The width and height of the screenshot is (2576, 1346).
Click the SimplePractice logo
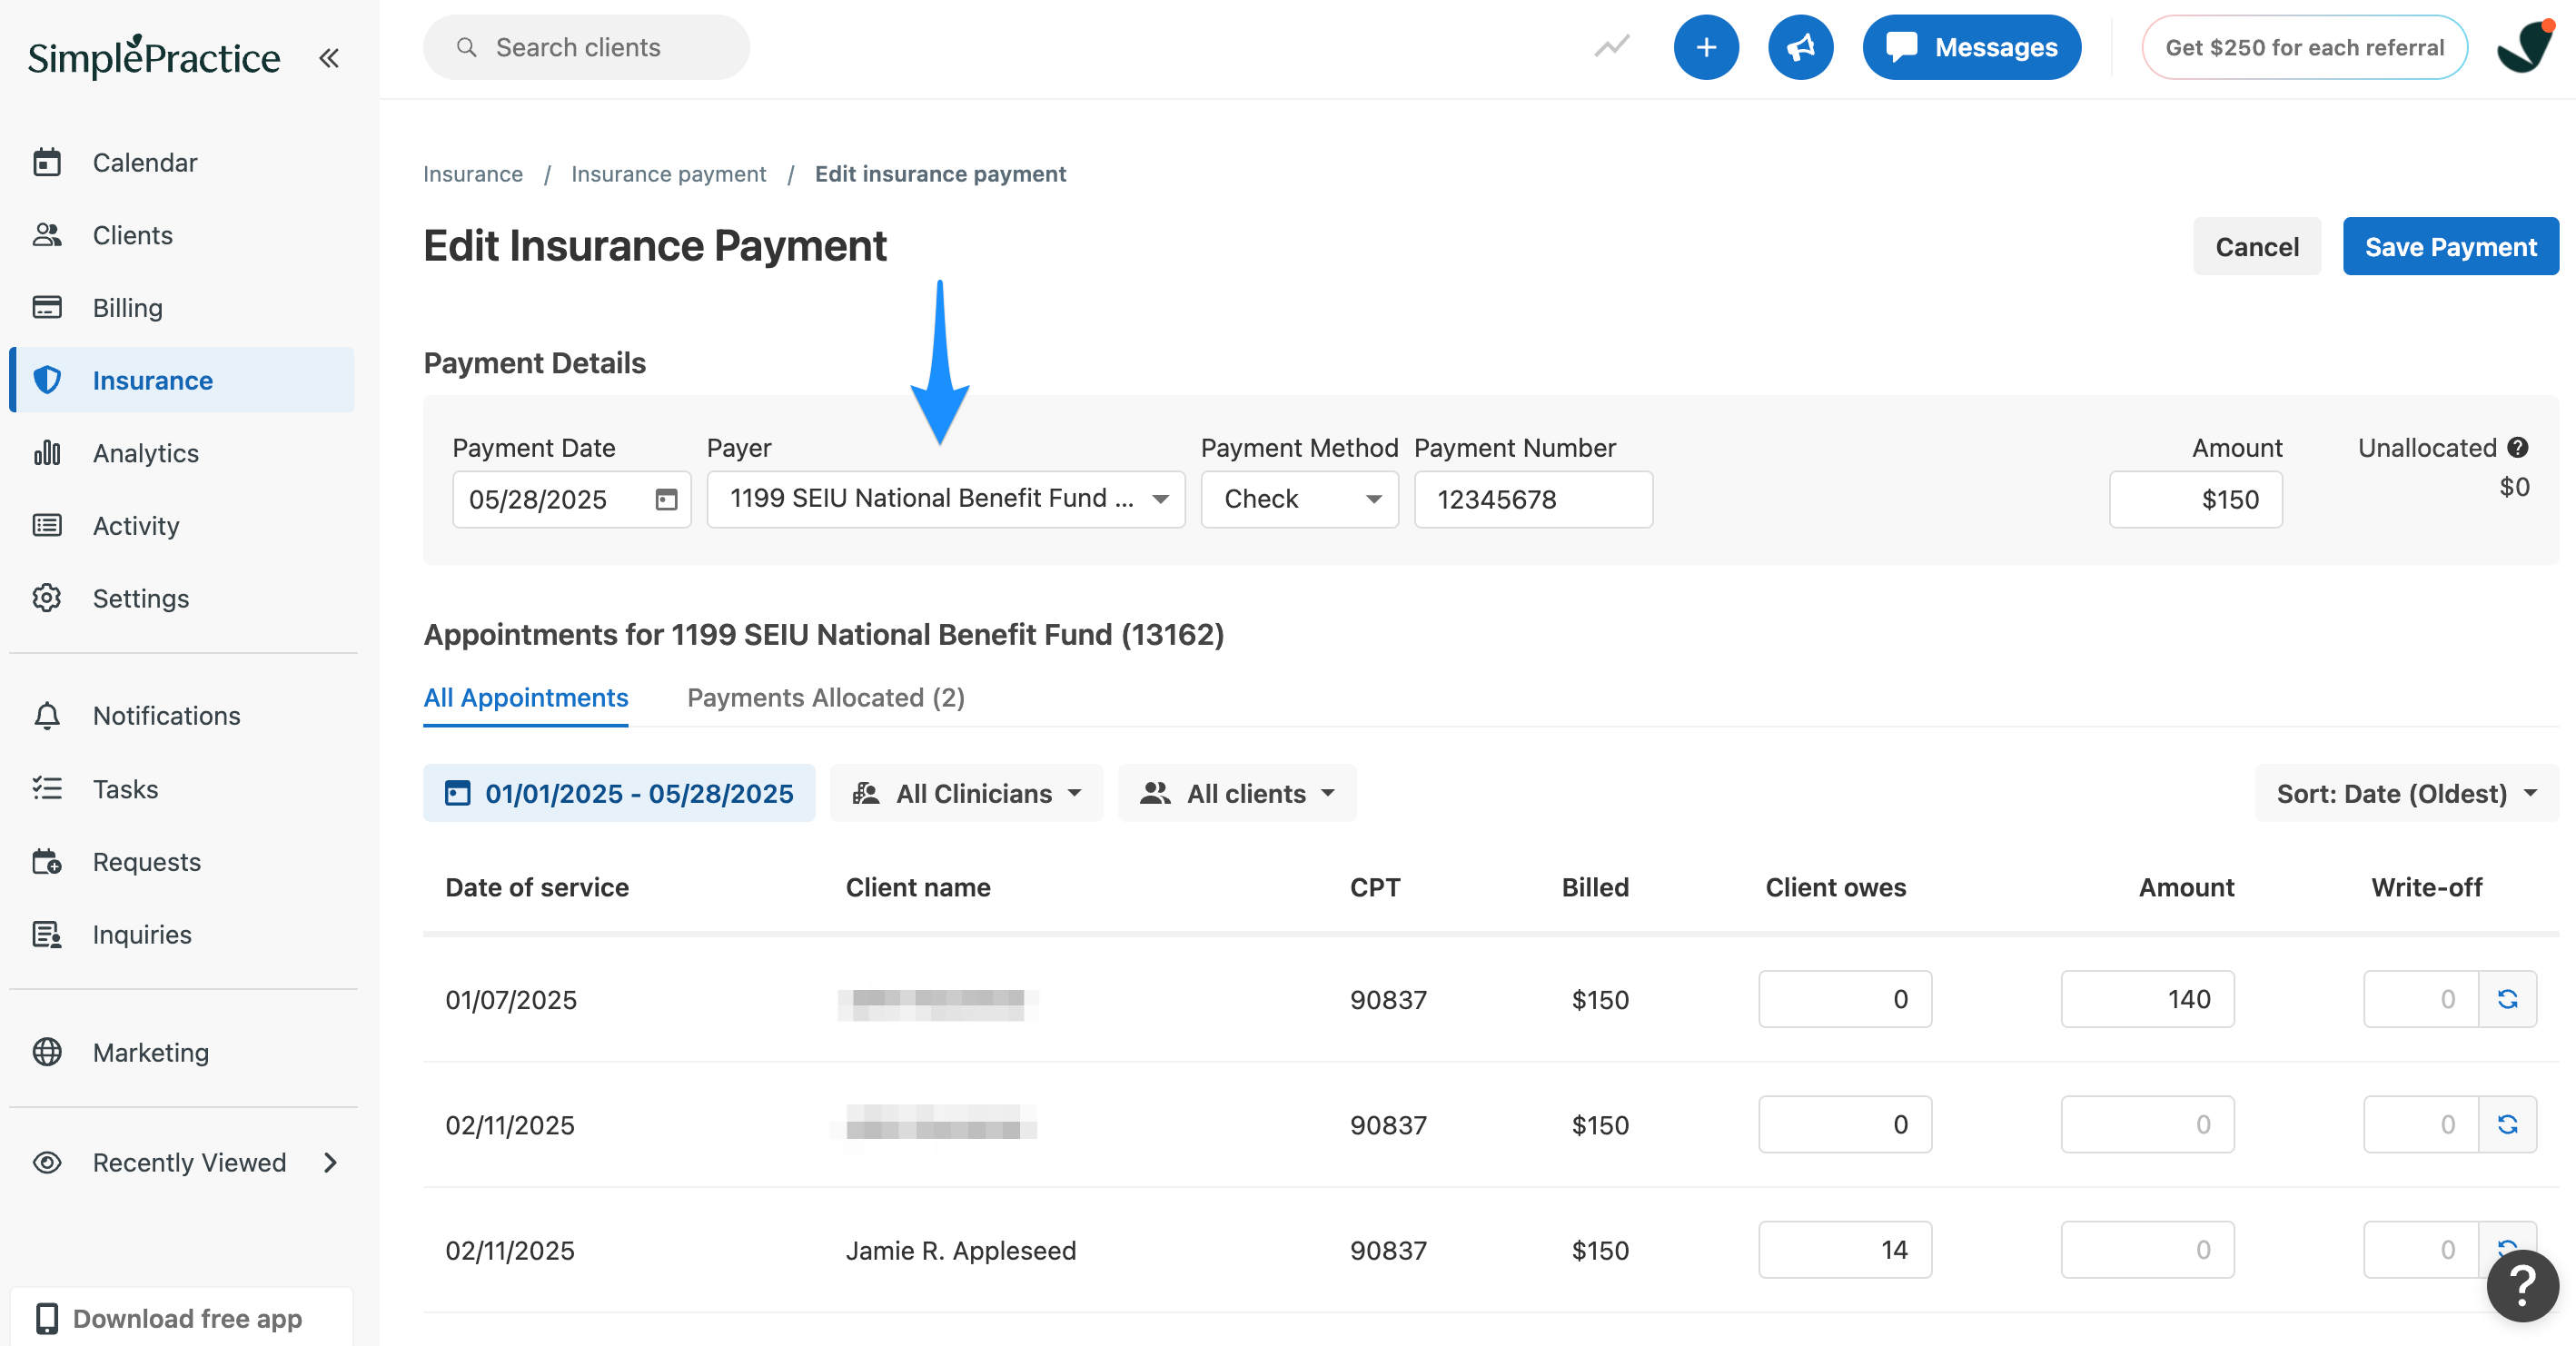point(154,57)
